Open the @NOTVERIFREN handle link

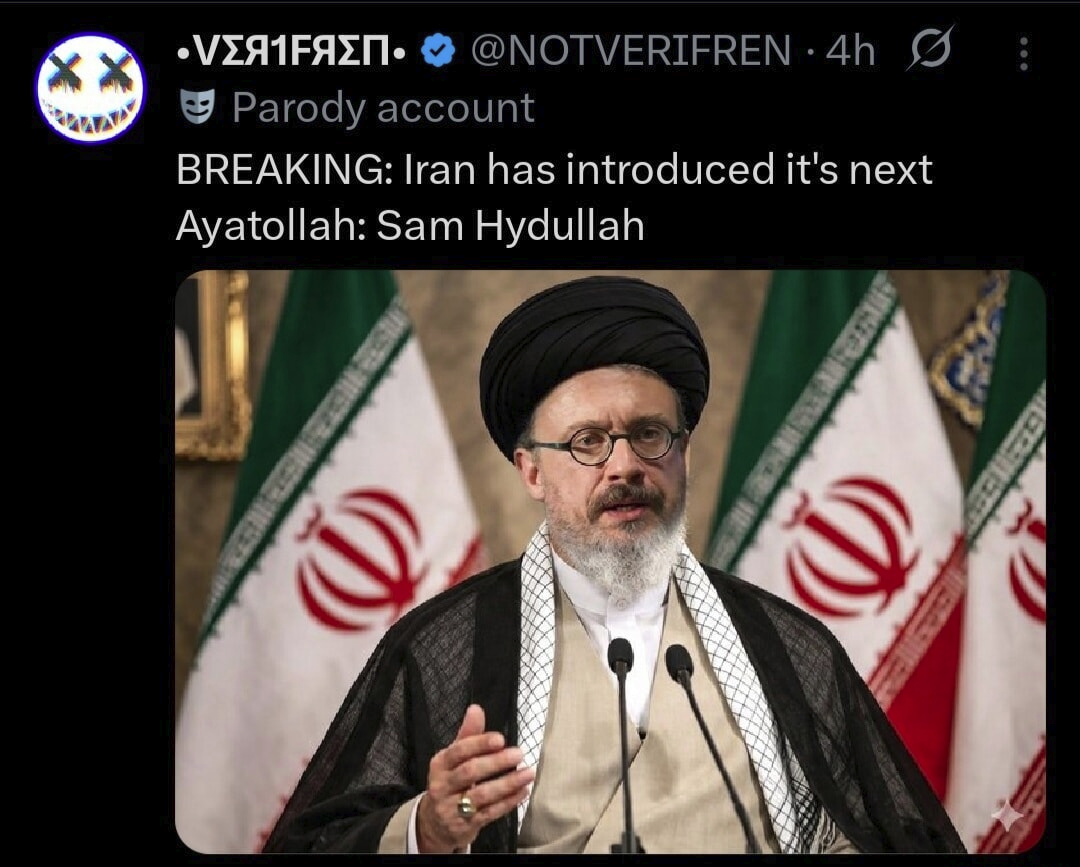click(x=631, y=50)
